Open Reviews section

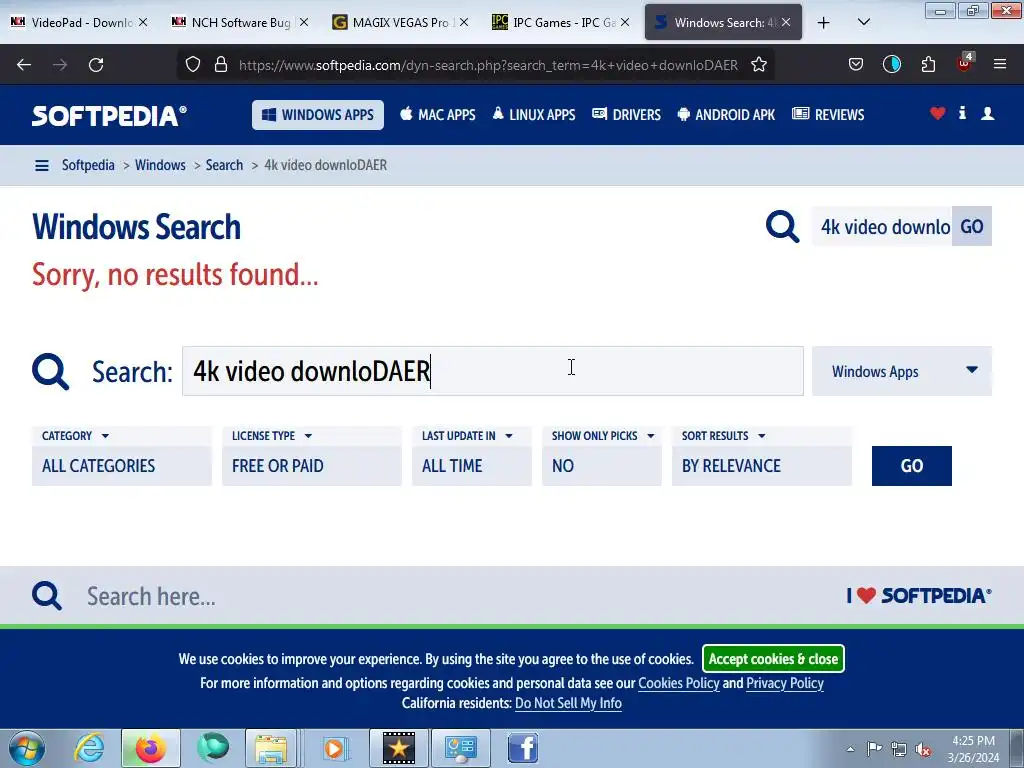[x=828, y=115]
